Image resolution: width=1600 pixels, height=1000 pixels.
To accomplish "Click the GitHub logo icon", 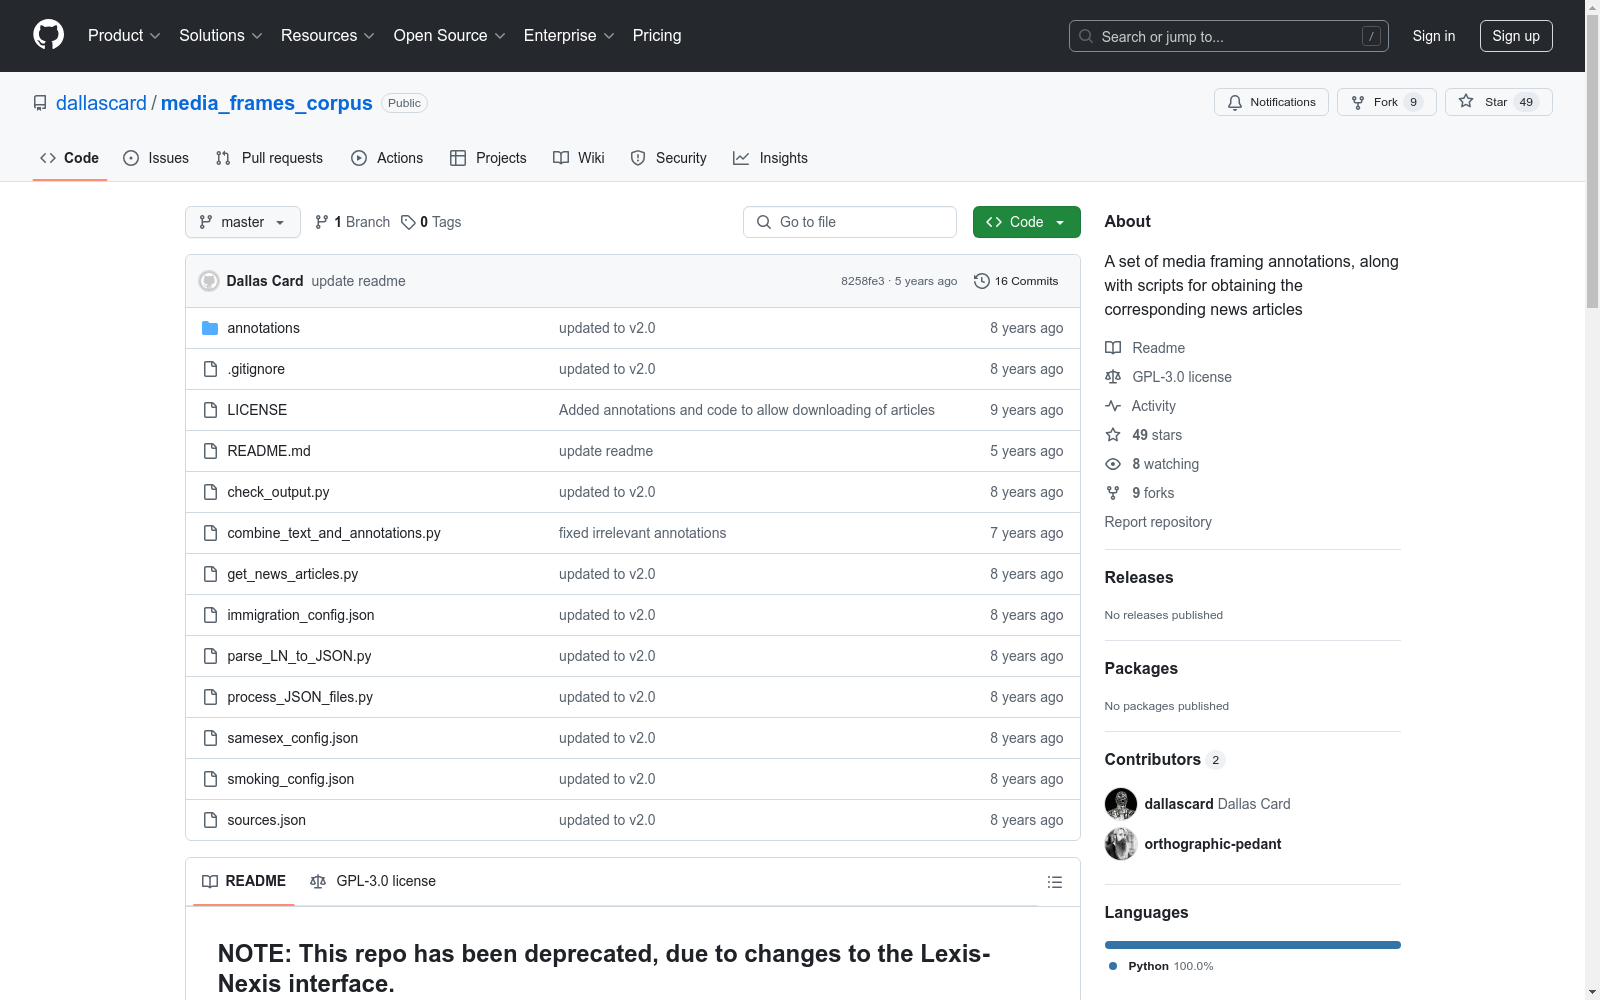I will [48, 35].
